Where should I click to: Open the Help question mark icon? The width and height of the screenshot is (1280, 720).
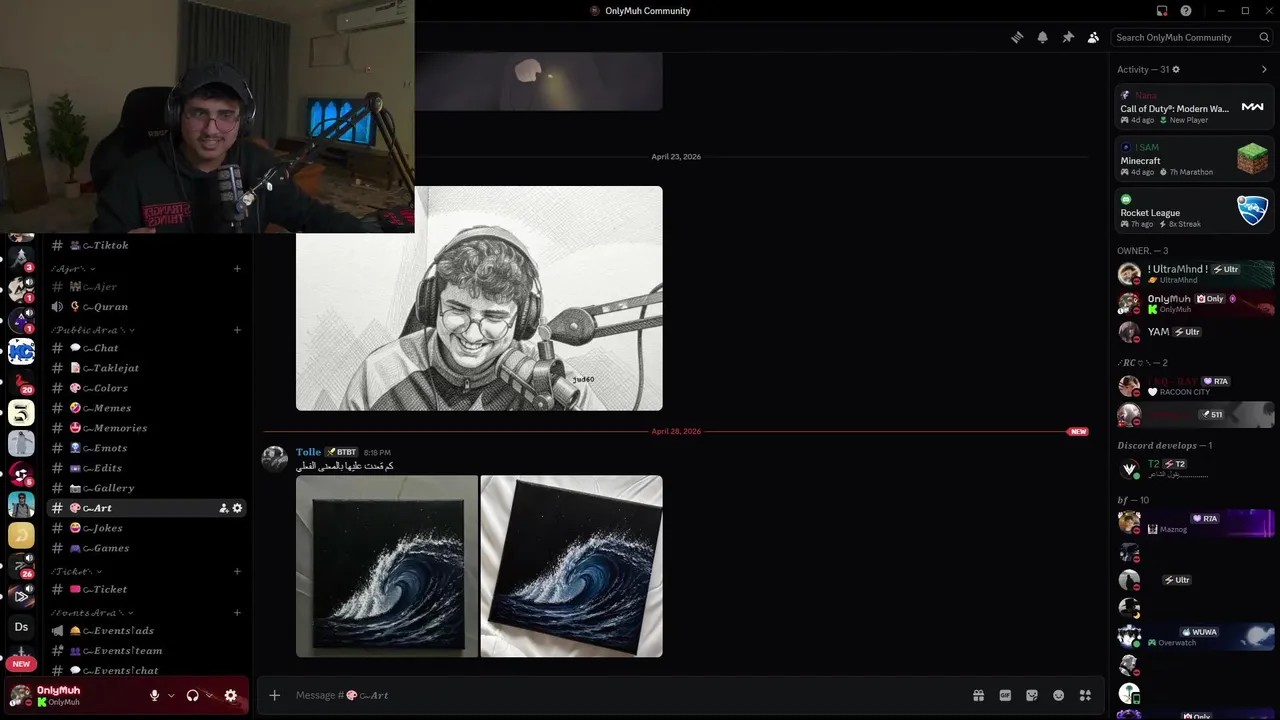(1186, 11)
